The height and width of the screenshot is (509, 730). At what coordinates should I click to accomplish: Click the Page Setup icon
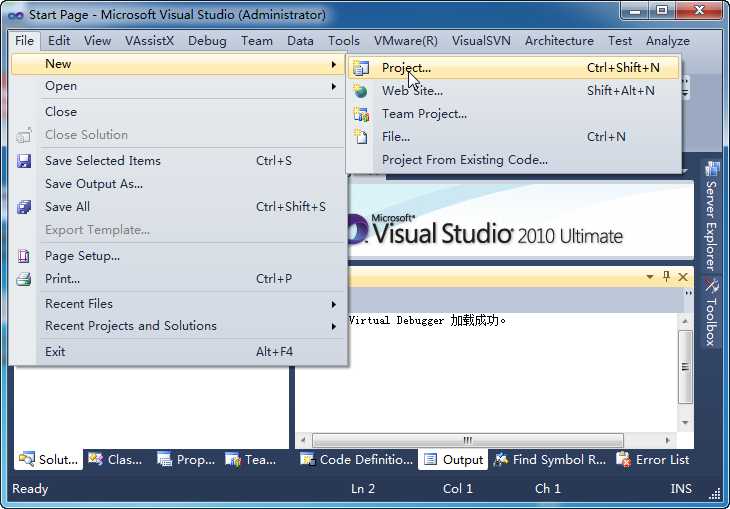(x=24, y=256)
